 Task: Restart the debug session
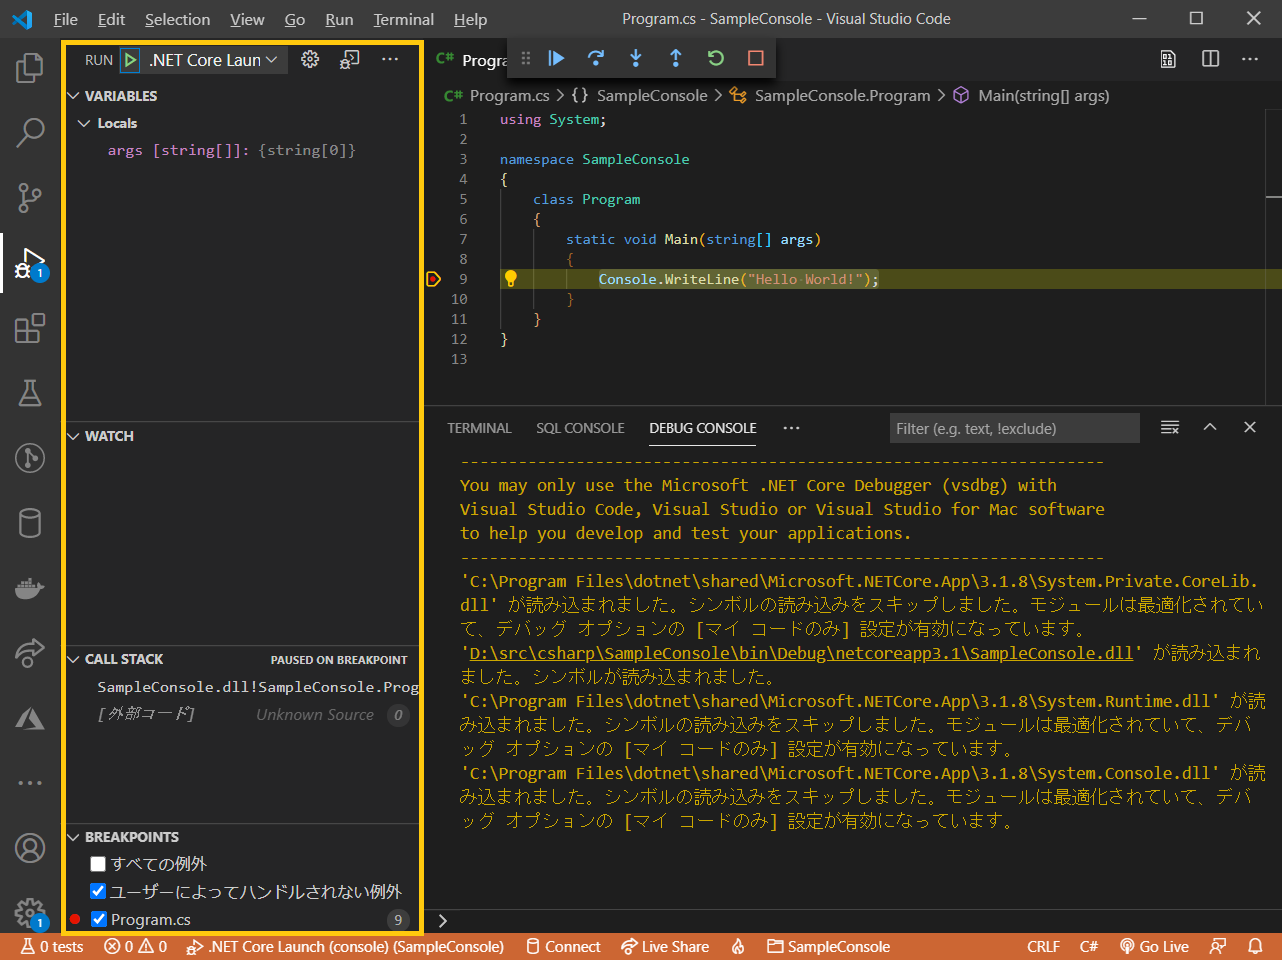[x=716, y=58]
